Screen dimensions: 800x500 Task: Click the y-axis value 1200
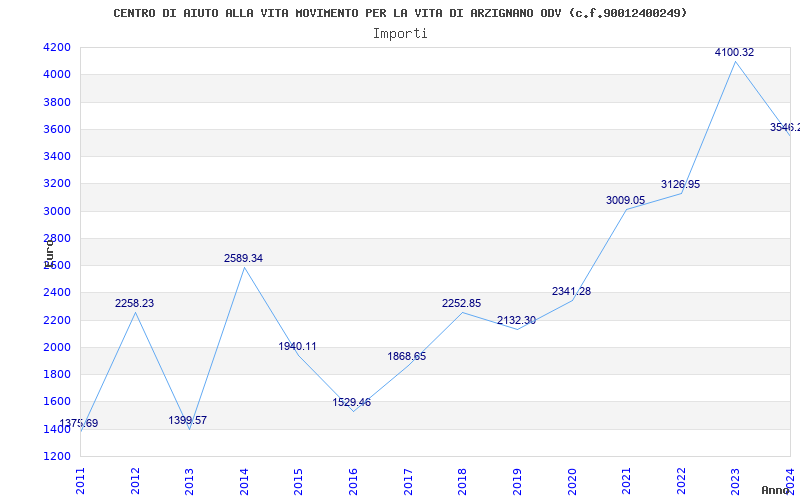pos(57,456)
